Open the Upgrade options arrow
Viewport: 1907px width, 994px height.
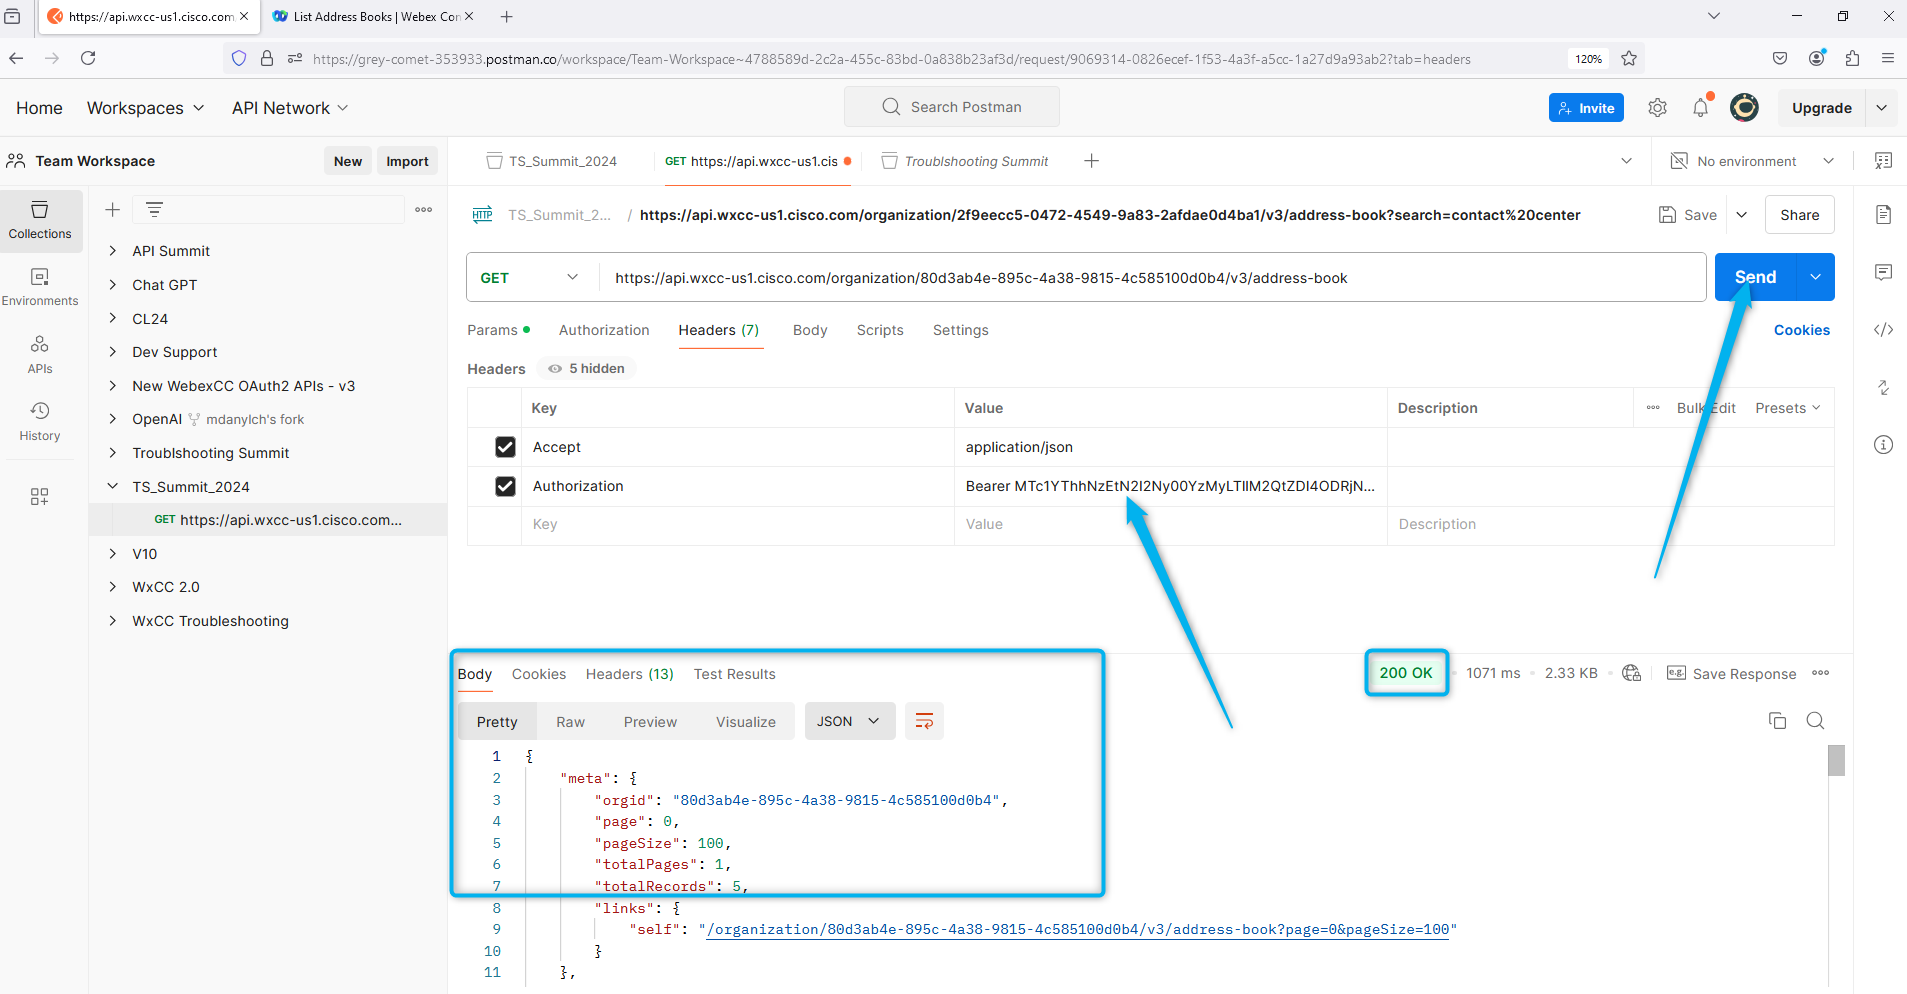(1881, 108)
